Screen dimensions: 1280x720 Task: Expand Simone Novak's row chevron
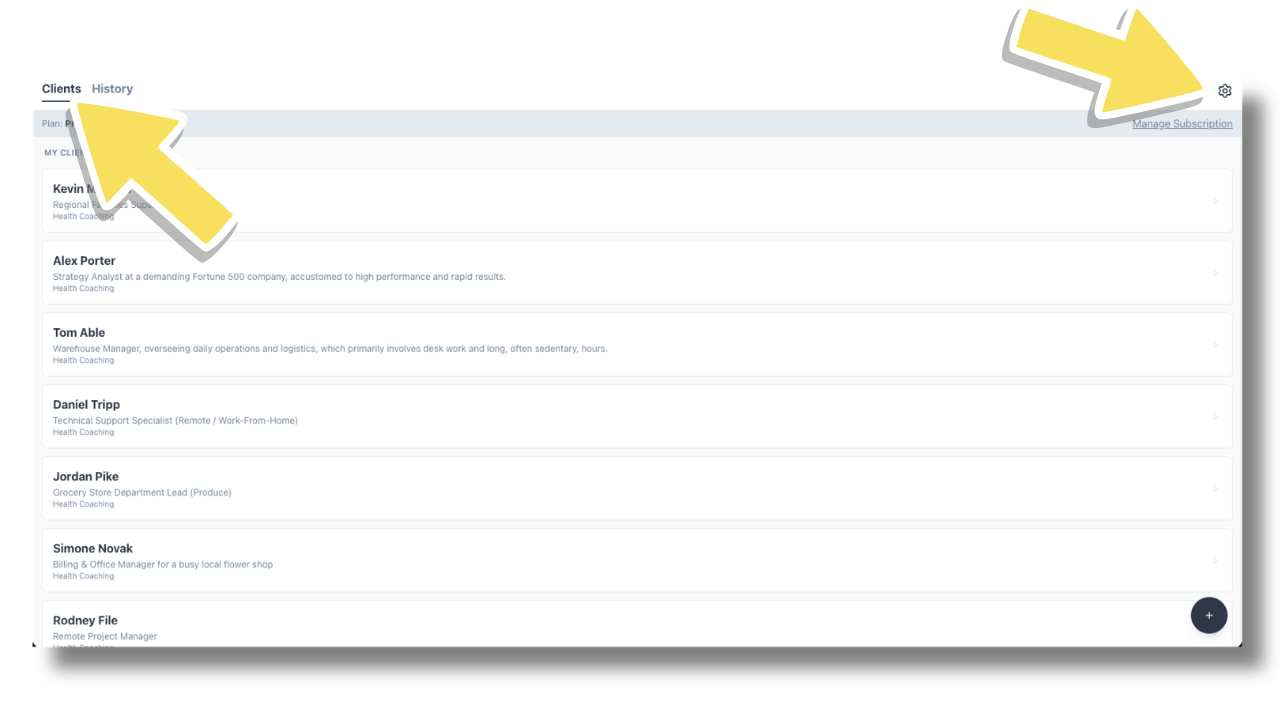[x=1216, y=560]
